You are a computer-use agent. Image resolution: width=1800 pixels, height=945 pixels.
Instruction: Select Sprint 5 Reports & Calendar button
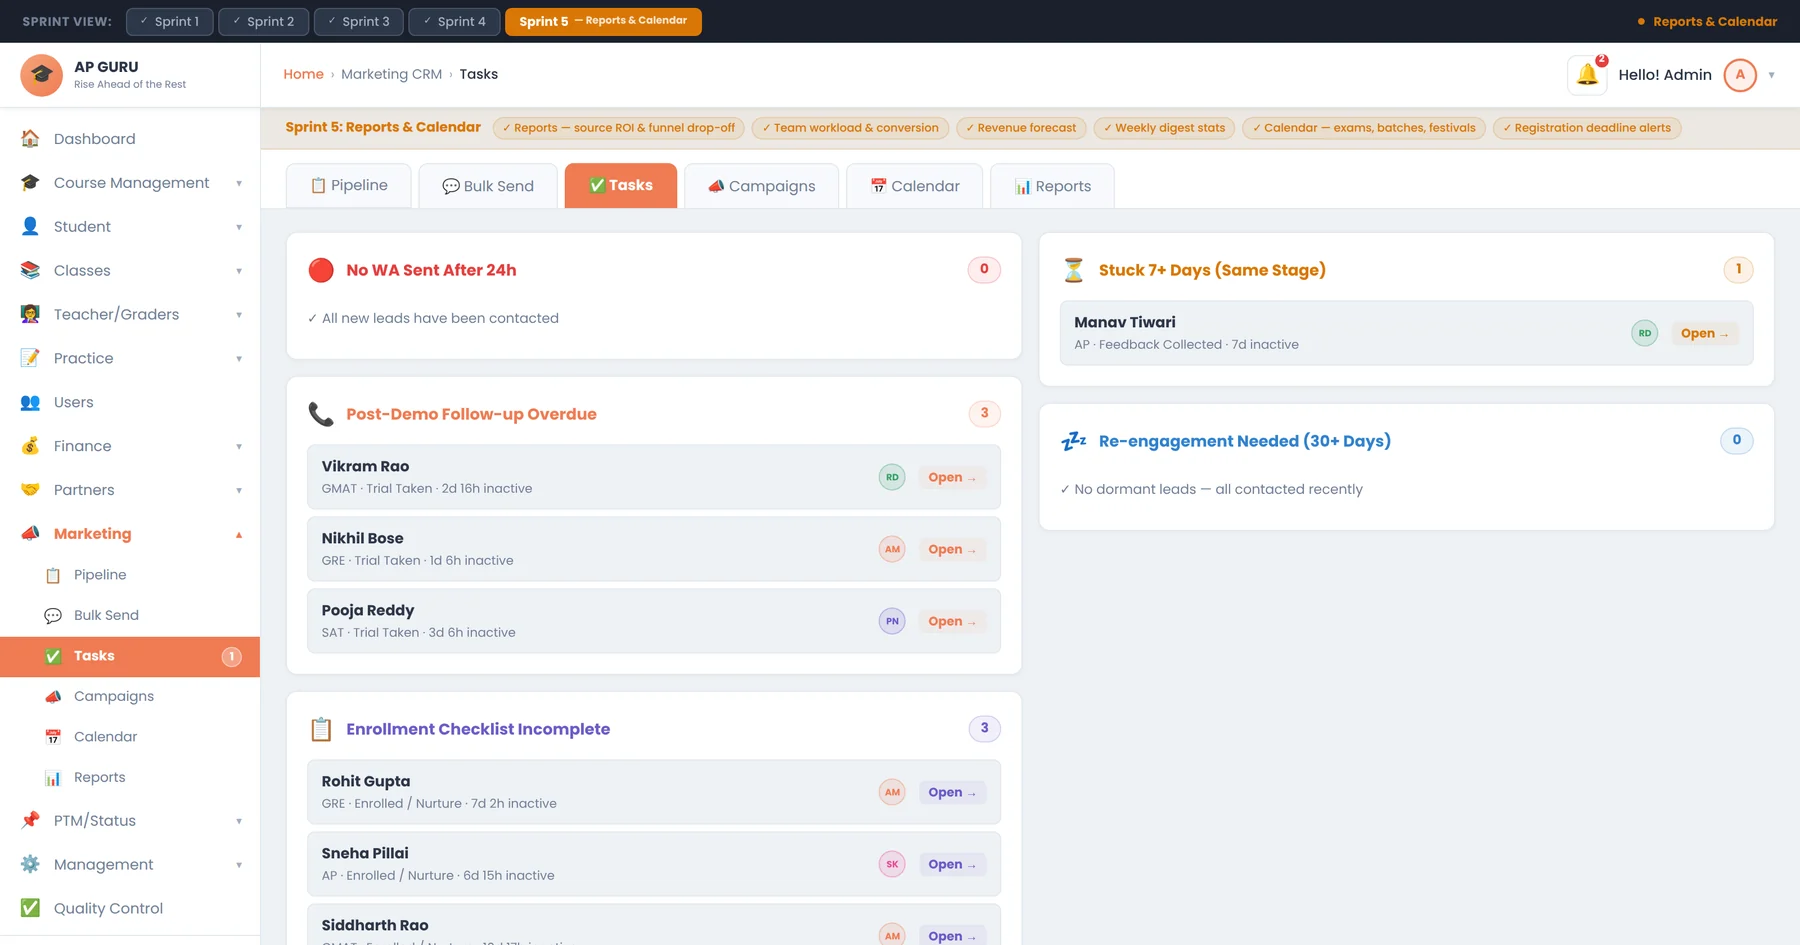(x=603, y=21)
